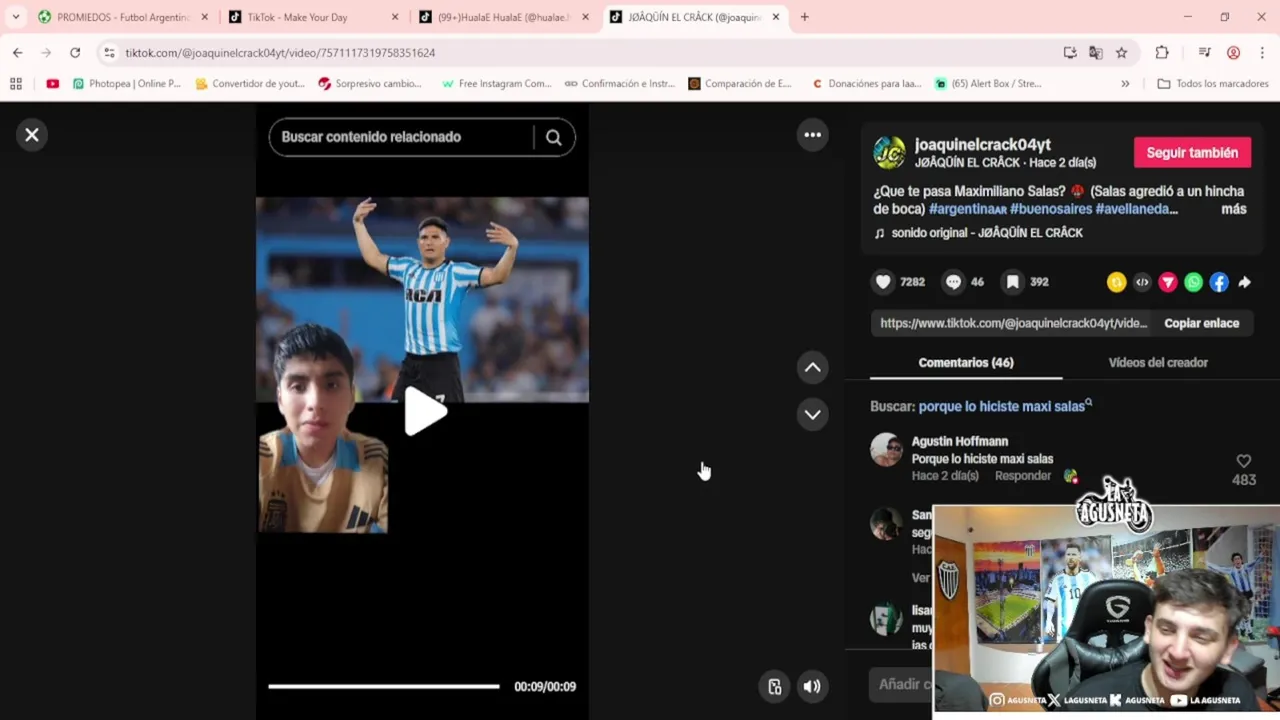Expand caption with 'más' link
Screen dimensions: 1280x720
click(1233, 209)
